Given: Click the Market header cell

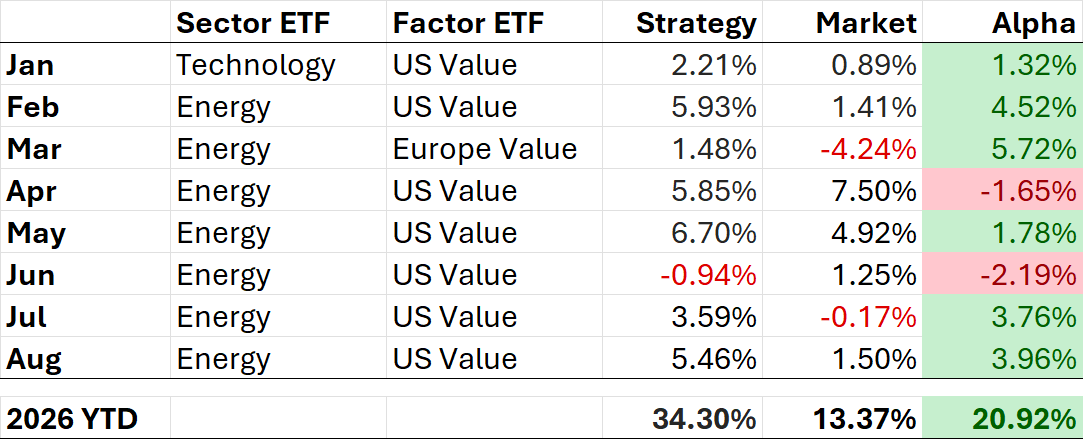Looking at the screenshot, I should coord(866,23).
